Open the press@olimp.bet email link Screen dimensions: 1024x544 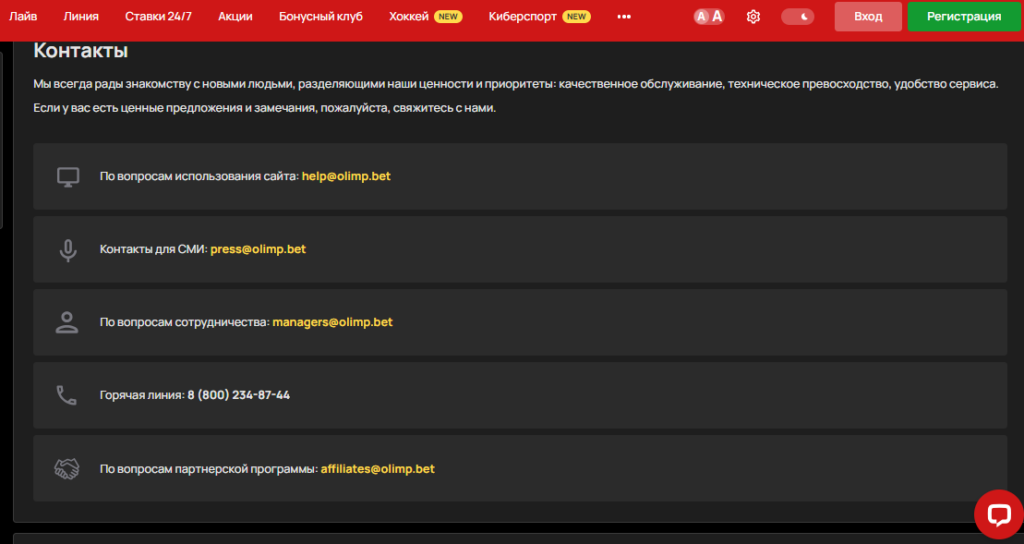258,249
